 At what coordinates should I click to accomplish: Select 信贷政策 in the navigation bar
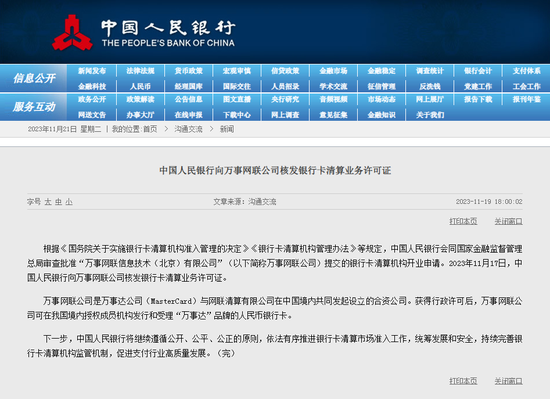pos(285,71)
